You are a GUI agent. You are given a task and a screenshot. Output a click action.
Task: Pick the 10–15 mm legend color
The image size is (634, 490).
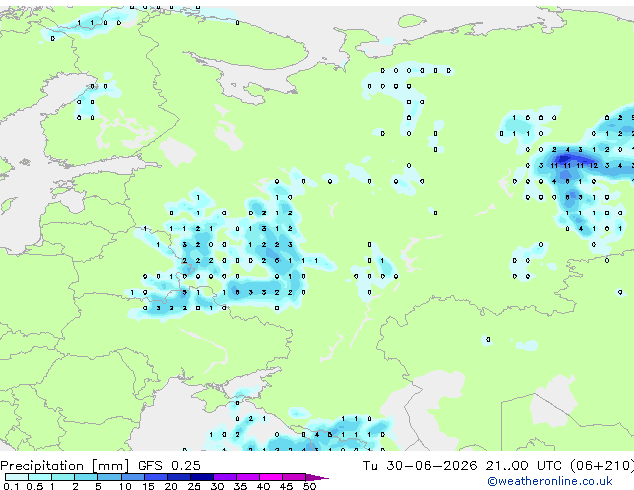click(x=133, y=477)
